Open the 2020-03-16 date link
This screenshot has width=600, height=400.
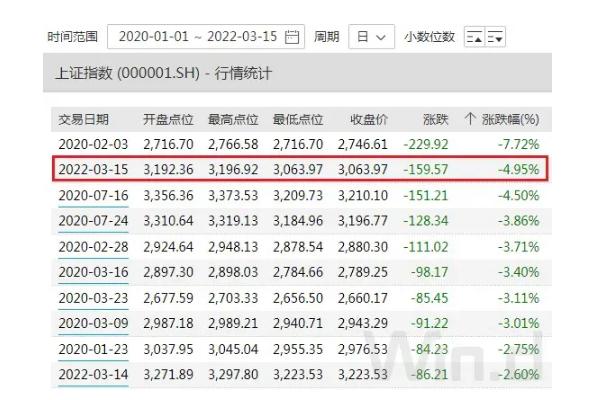(x=93, y=272)
